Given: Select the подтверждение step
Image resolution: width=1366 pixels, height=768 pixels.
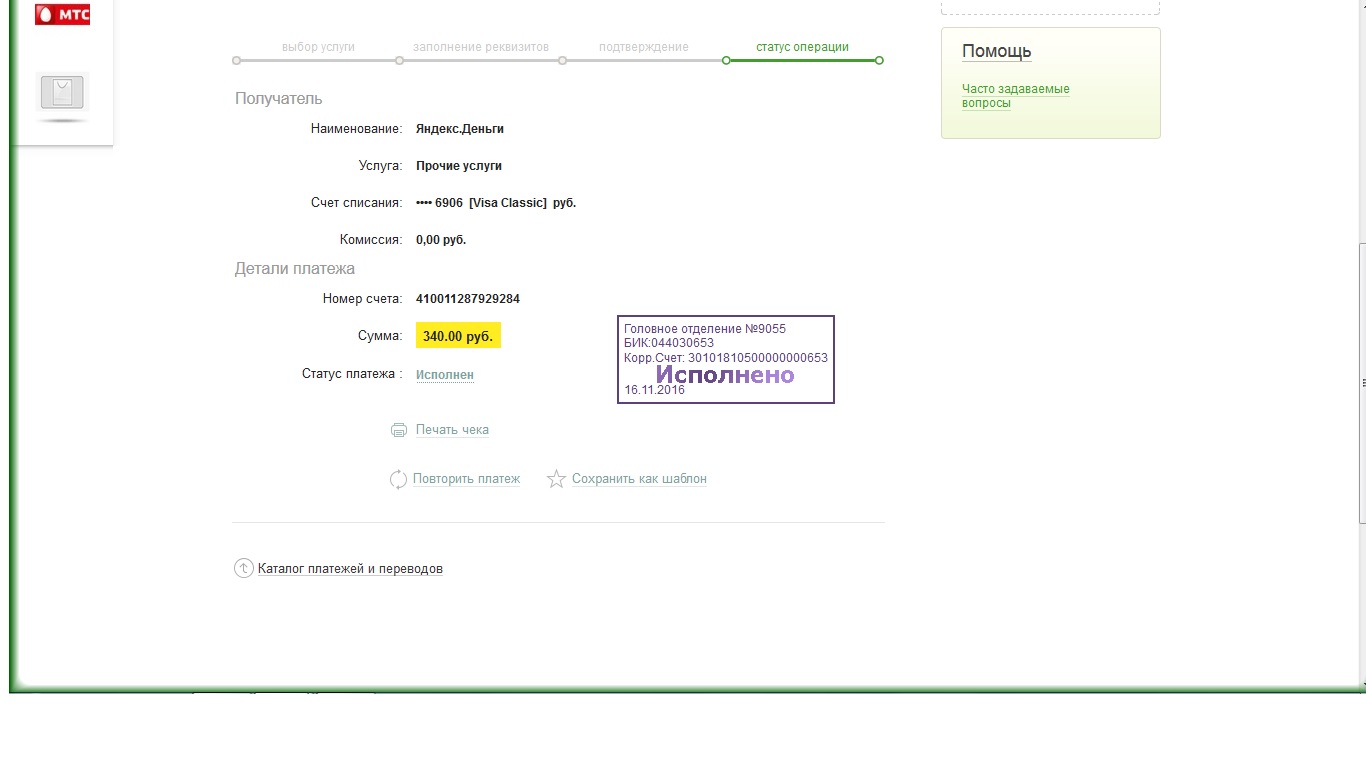Looking at the screenshot, I should coord(644,47).
